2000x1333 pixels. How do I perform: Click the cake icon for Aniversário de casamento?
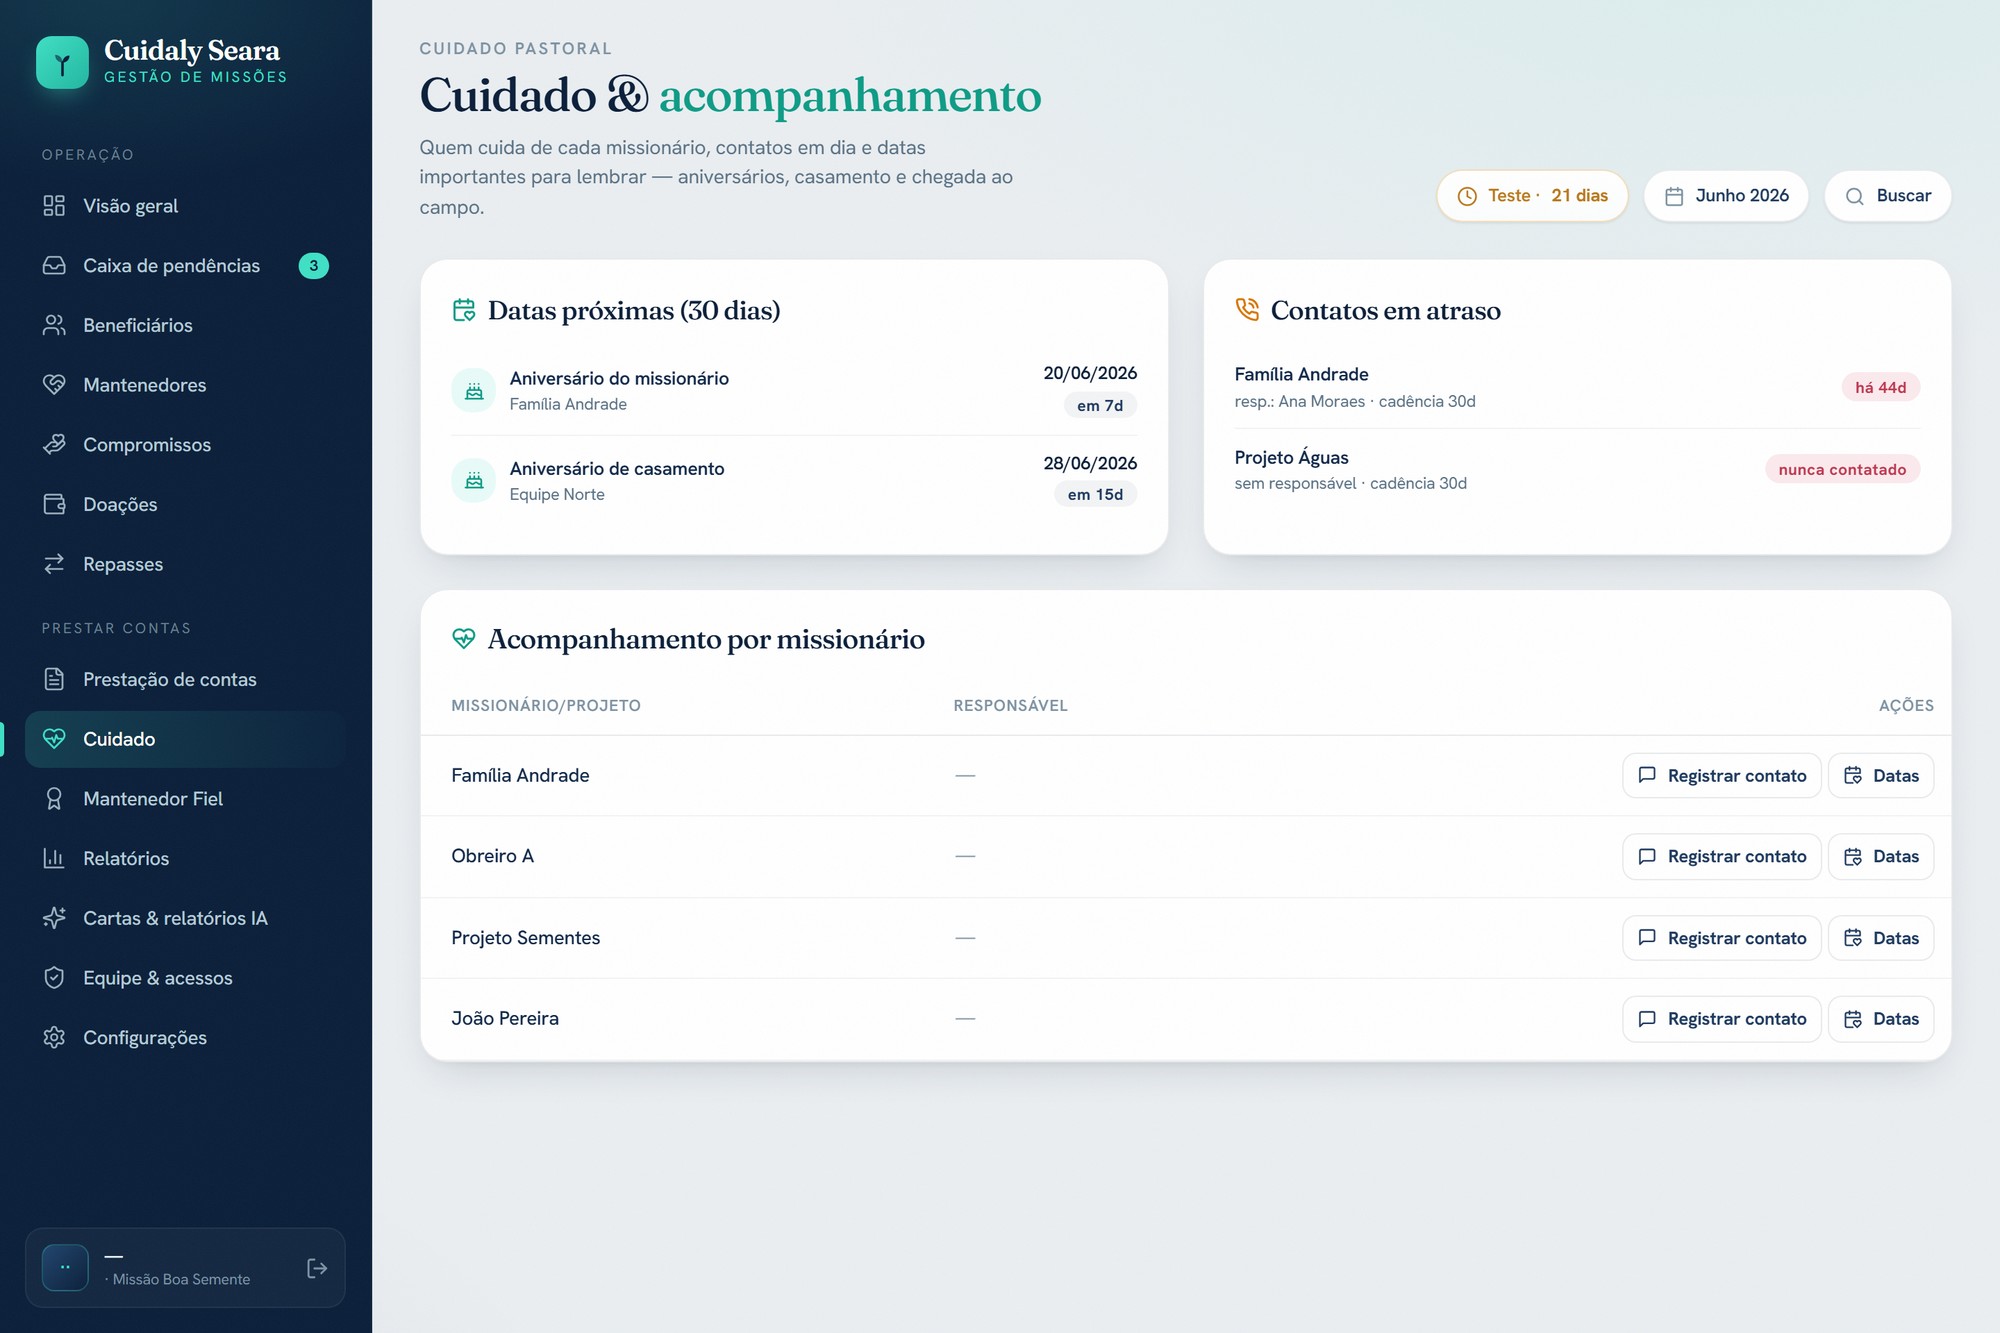474,481
